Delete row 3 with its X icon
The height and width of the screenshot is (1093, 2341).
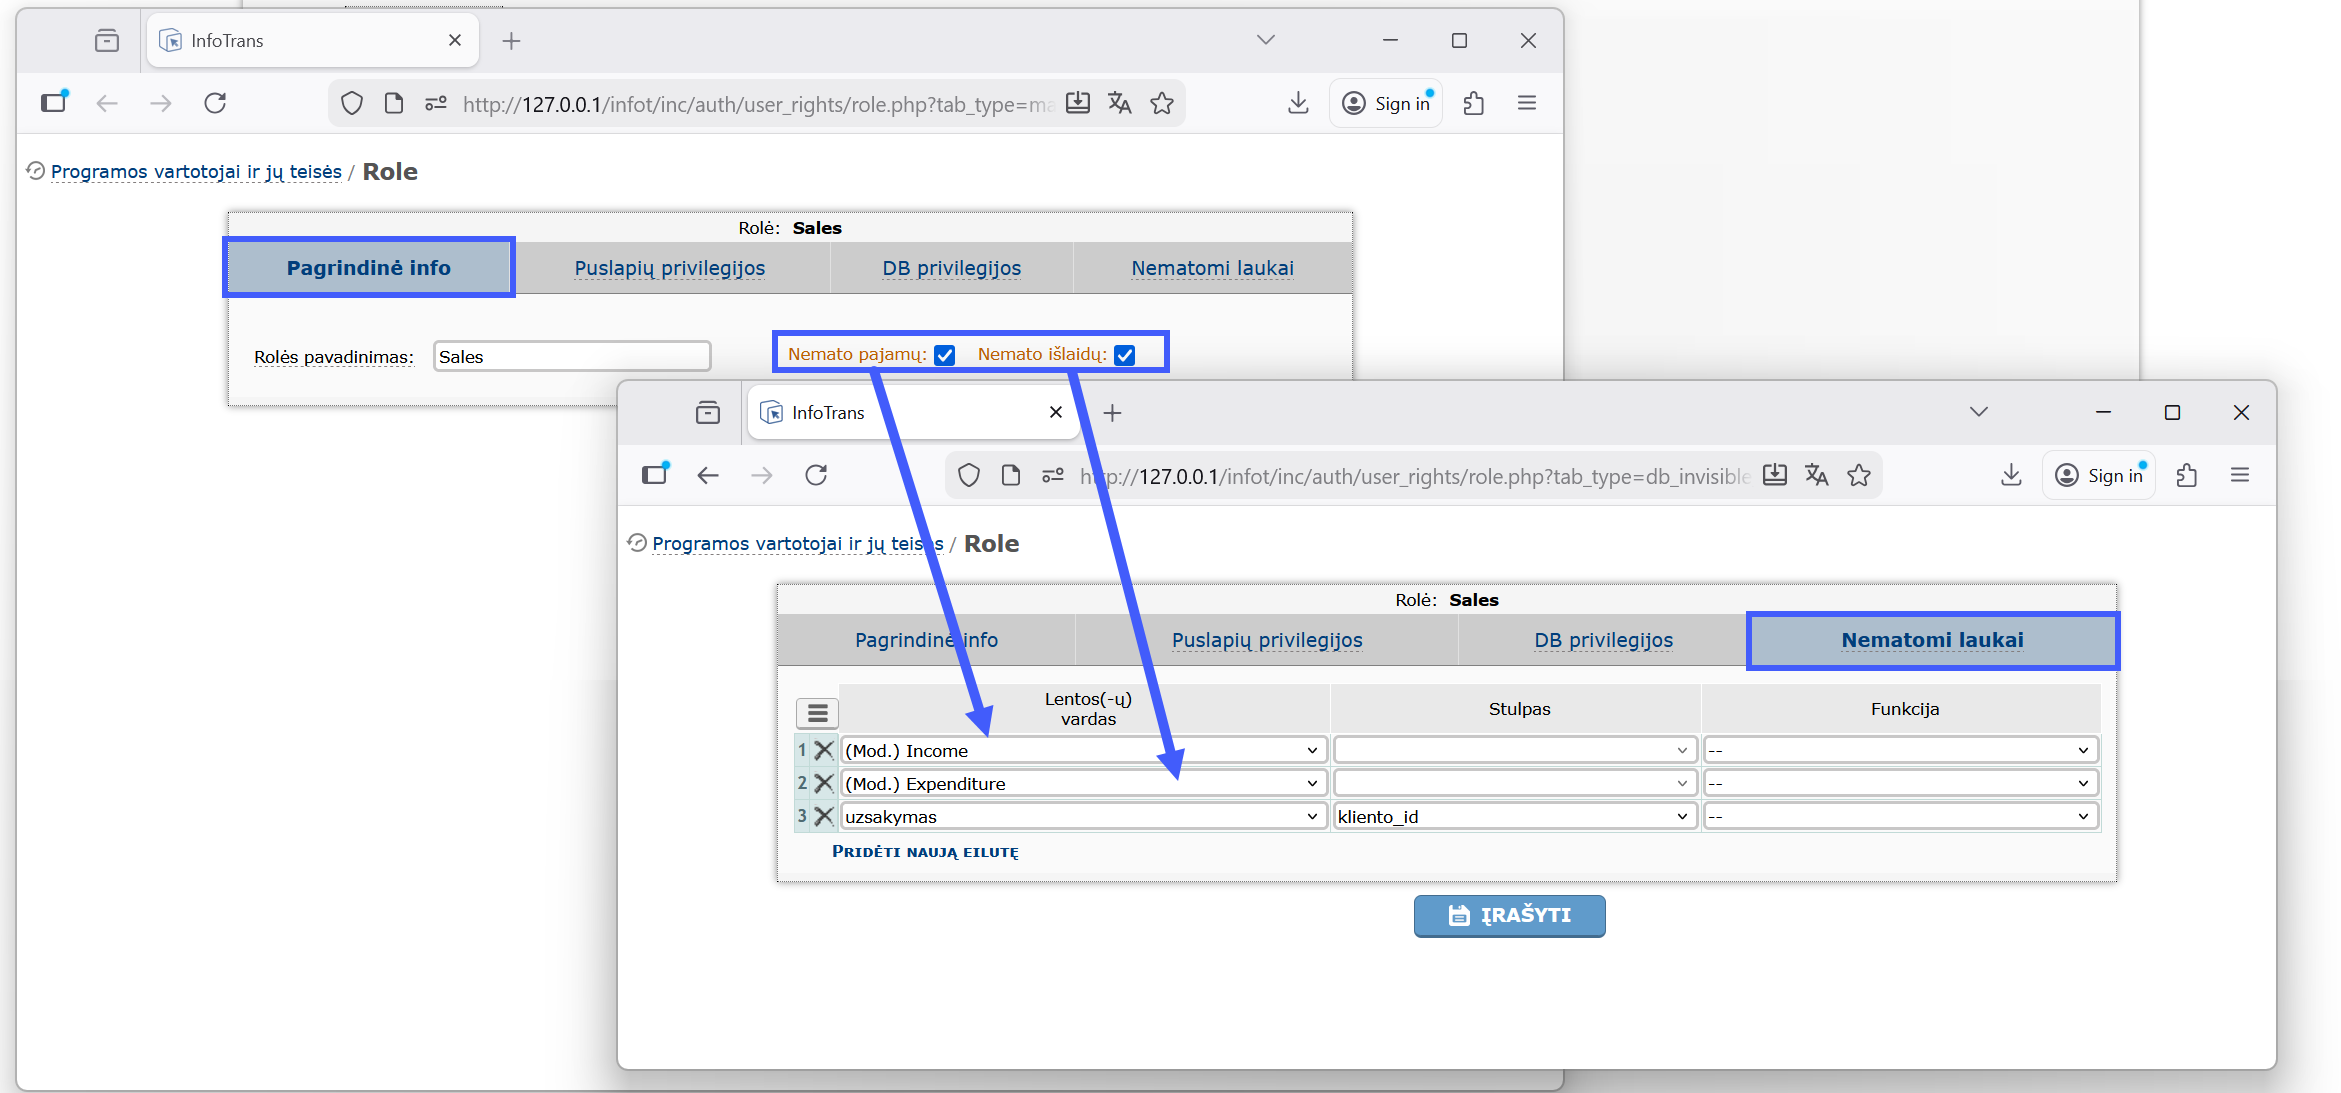[x=824, y=816]
